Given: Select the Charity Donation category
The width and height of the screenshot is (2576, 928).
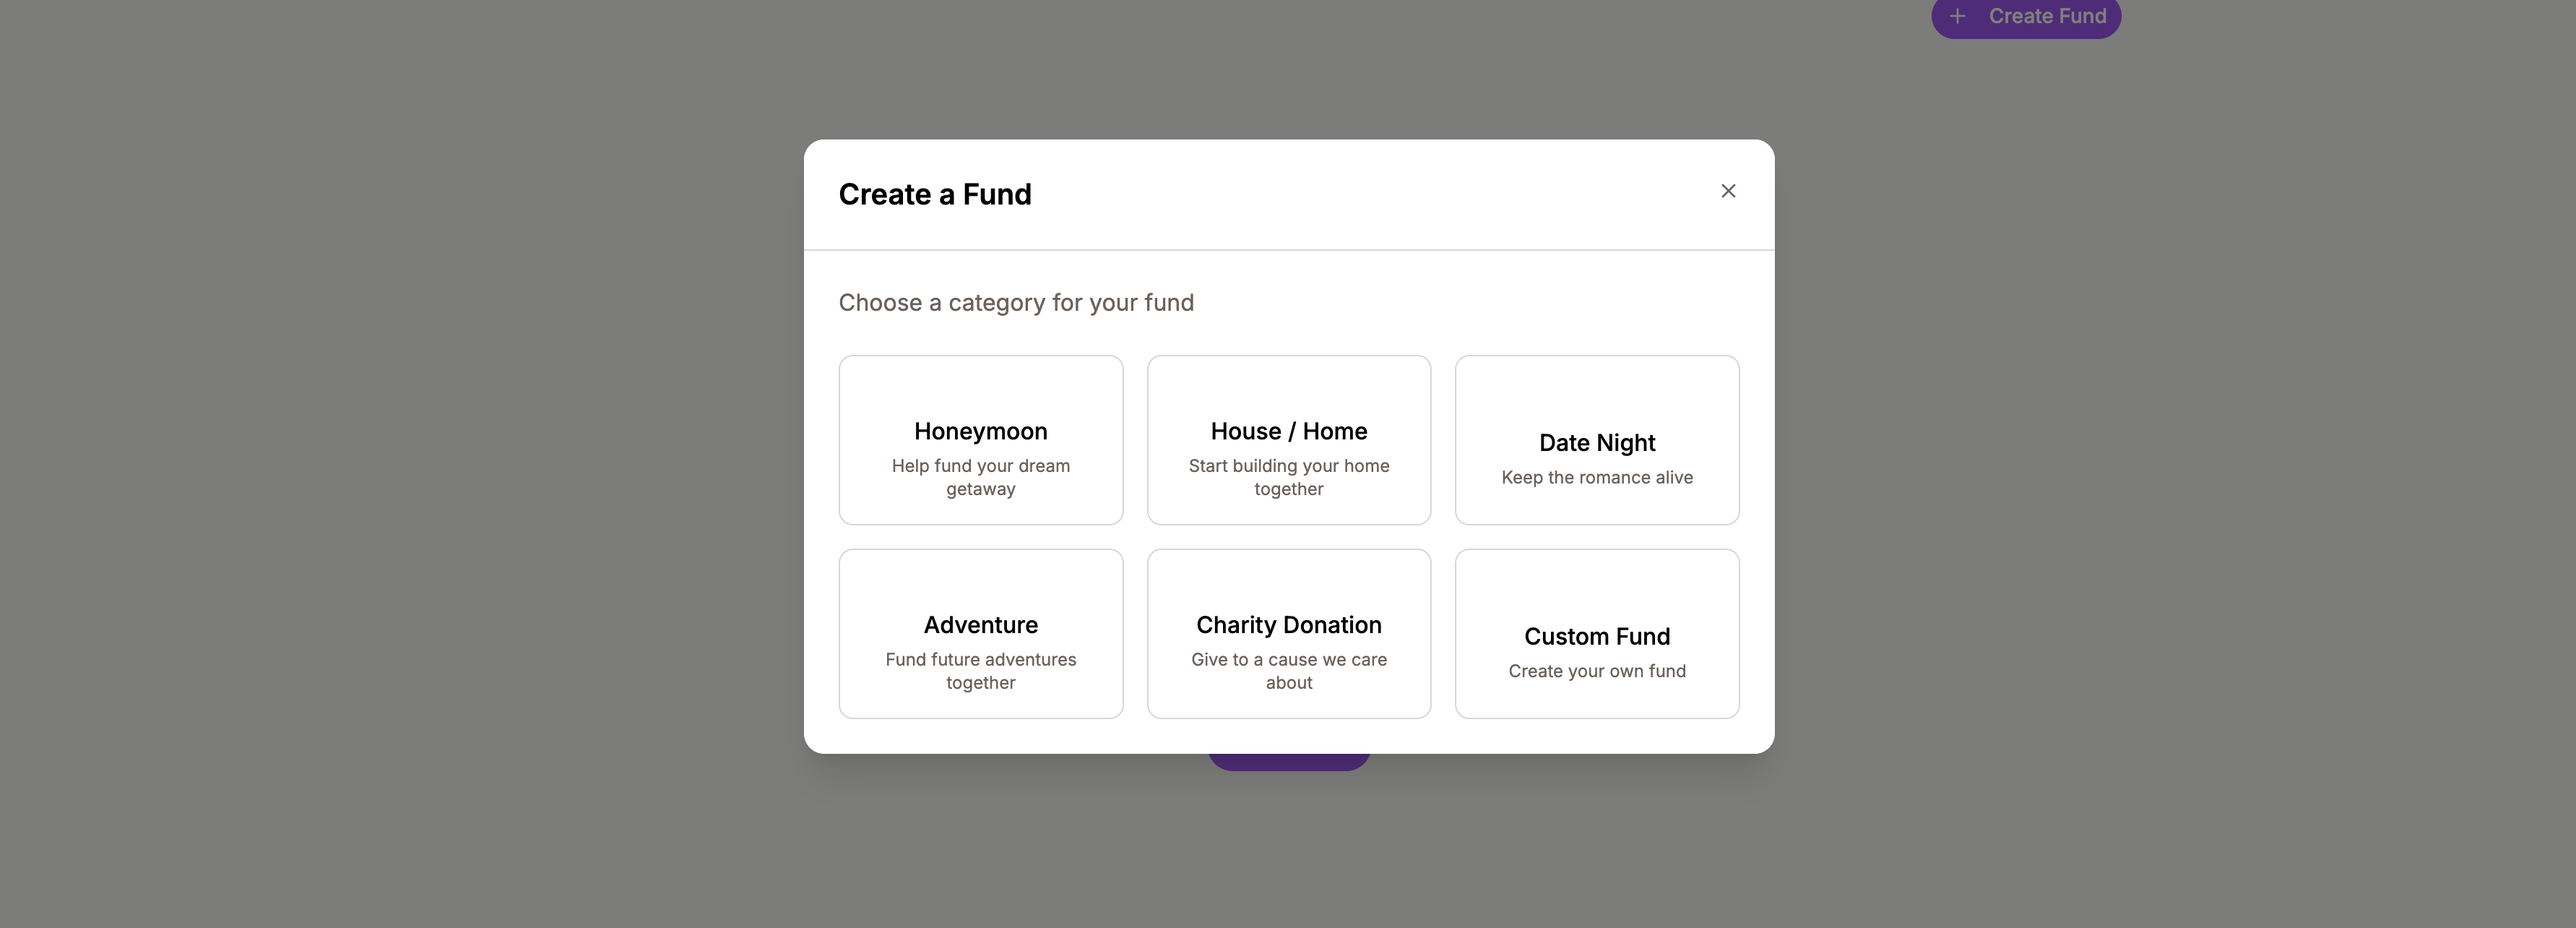Looking at the screenshot, I should pyautogui.click(x=1288, y=633).
